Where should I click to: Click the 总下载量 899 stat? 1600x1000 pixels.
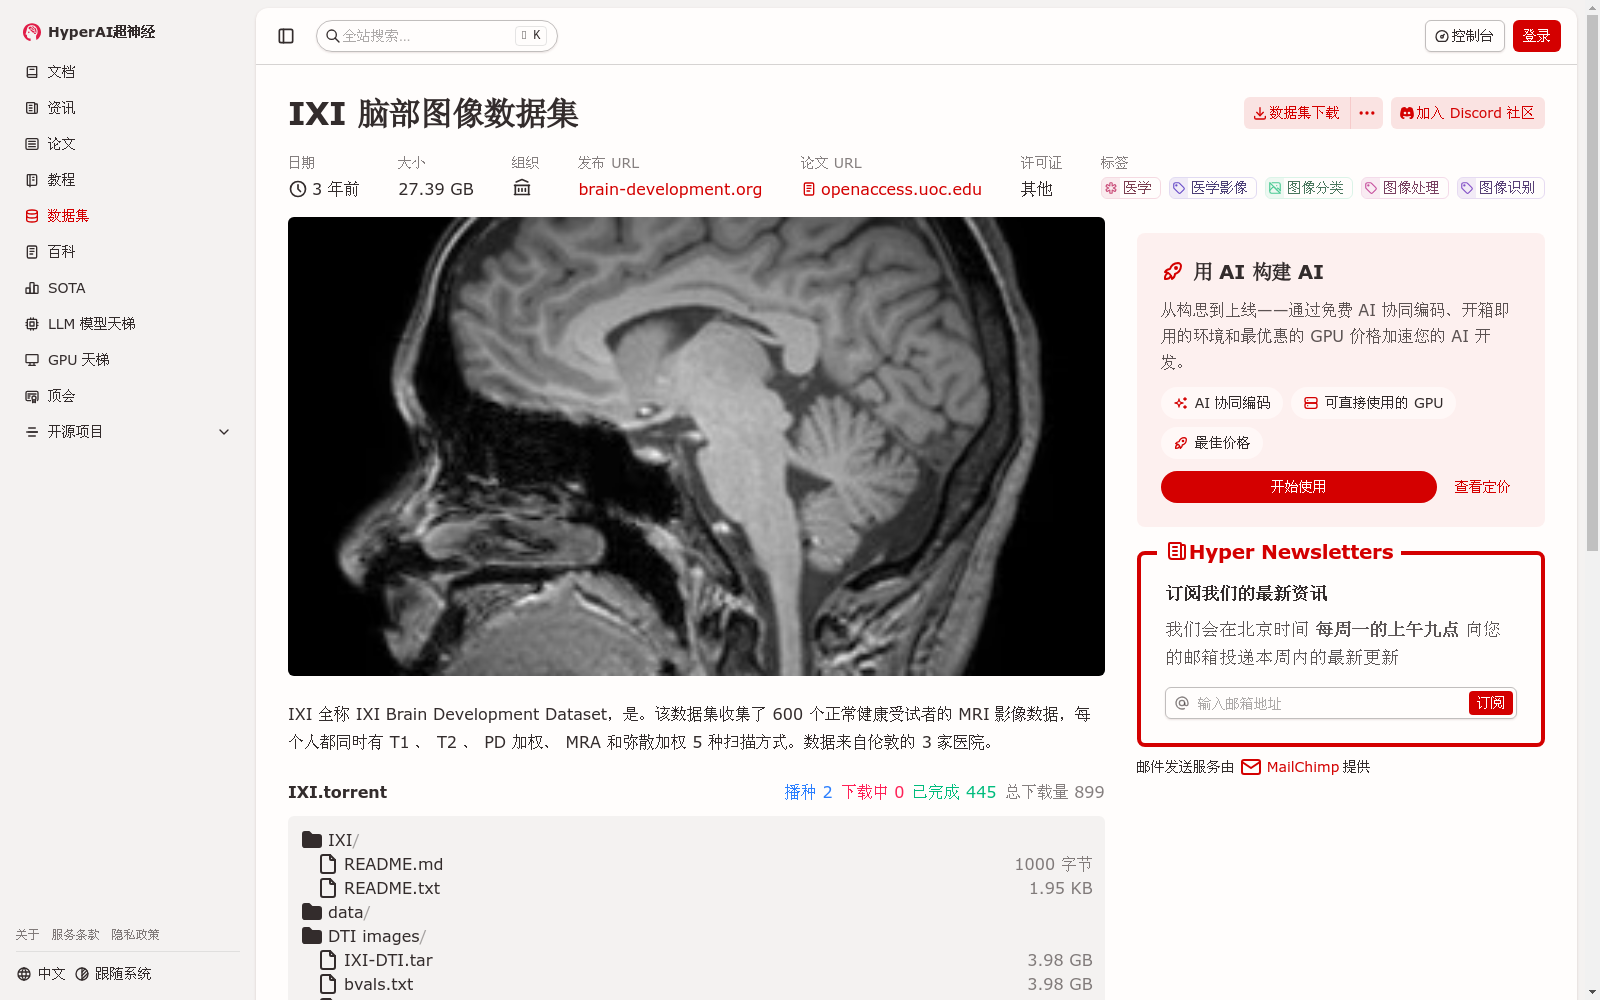pos(1055,792)
